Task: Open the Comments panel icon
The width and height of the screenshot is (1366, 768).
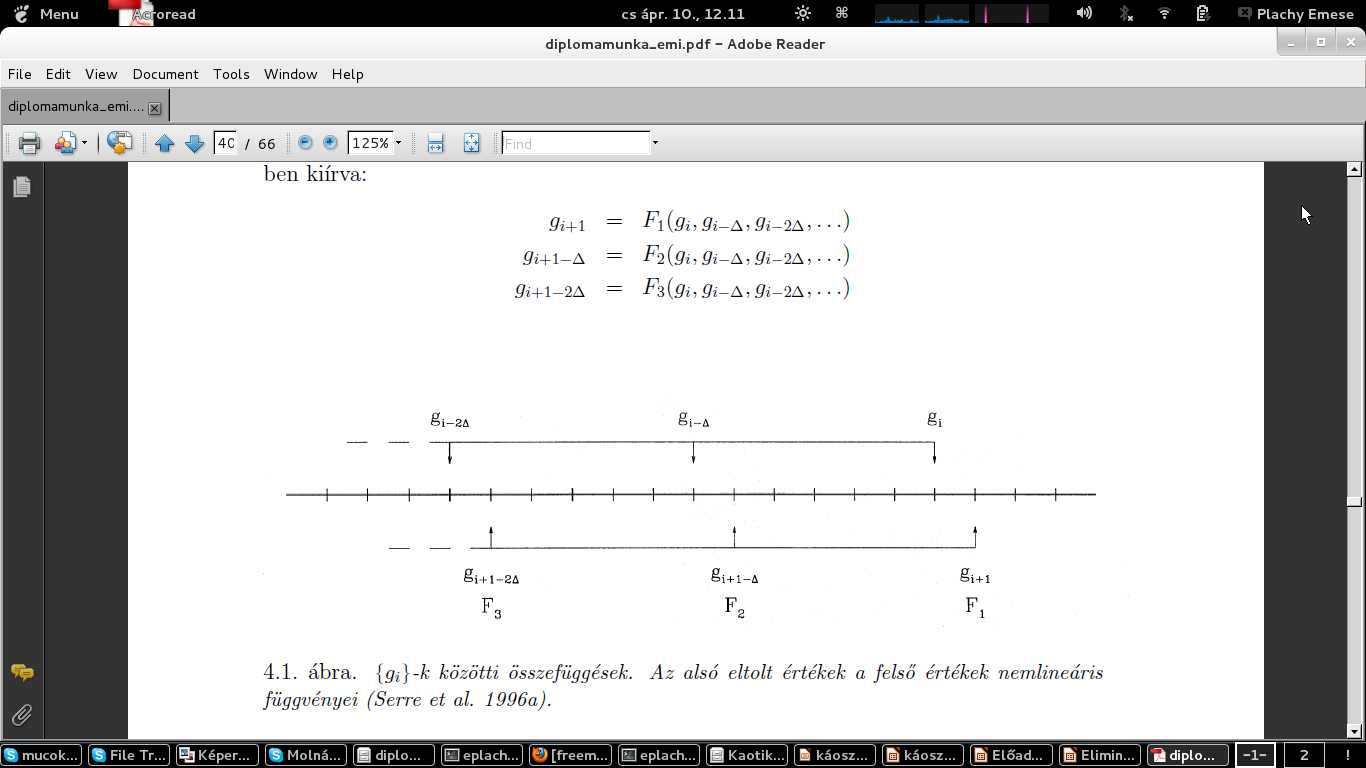Action: [22, 673]
